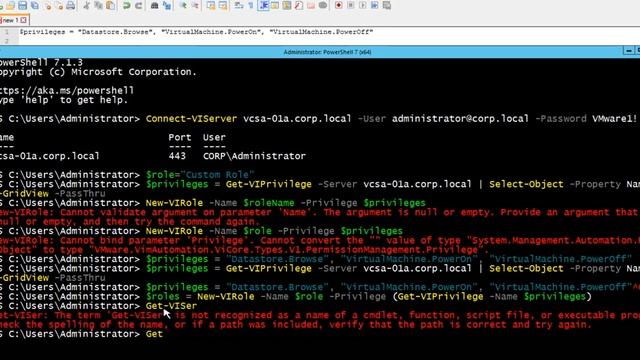Click the Redo toolbar icon
This screenshot has height=360, width=640.
coord(139,5)
